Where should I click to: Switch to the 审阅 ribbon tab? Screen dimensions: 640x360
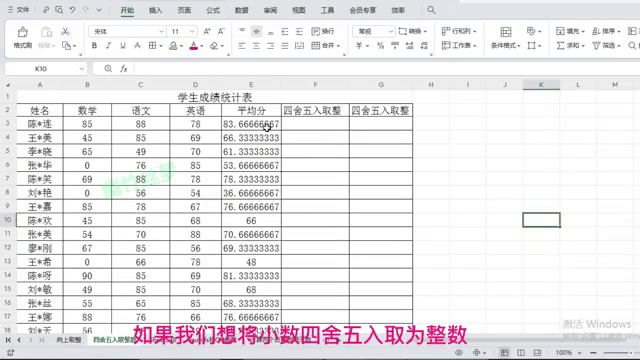pos(270,10)
